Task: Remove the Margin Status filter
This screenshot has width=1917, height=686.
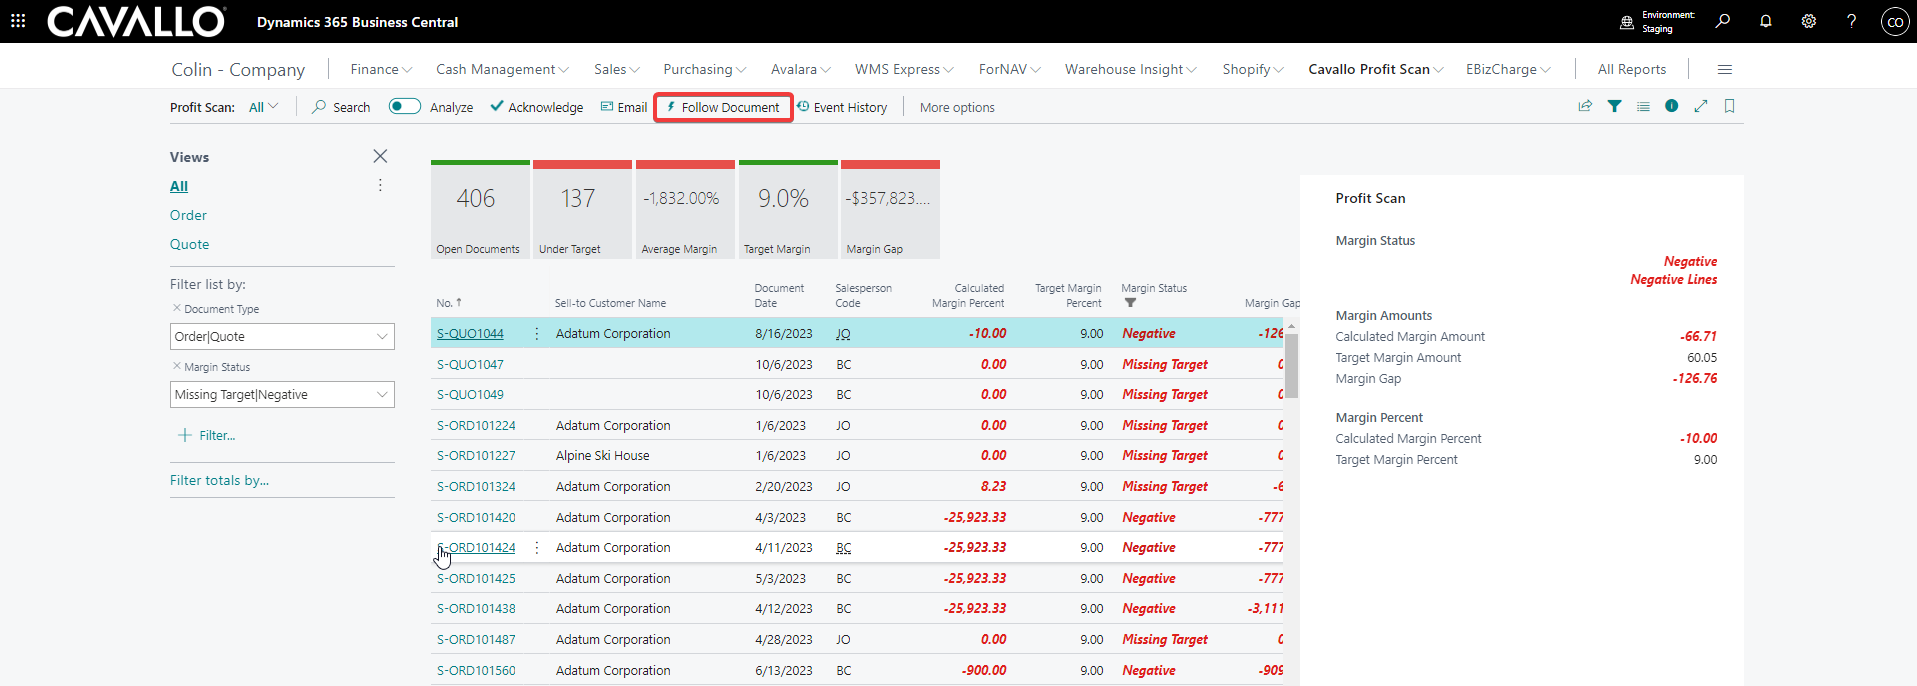Action: [x=177, y=366]
